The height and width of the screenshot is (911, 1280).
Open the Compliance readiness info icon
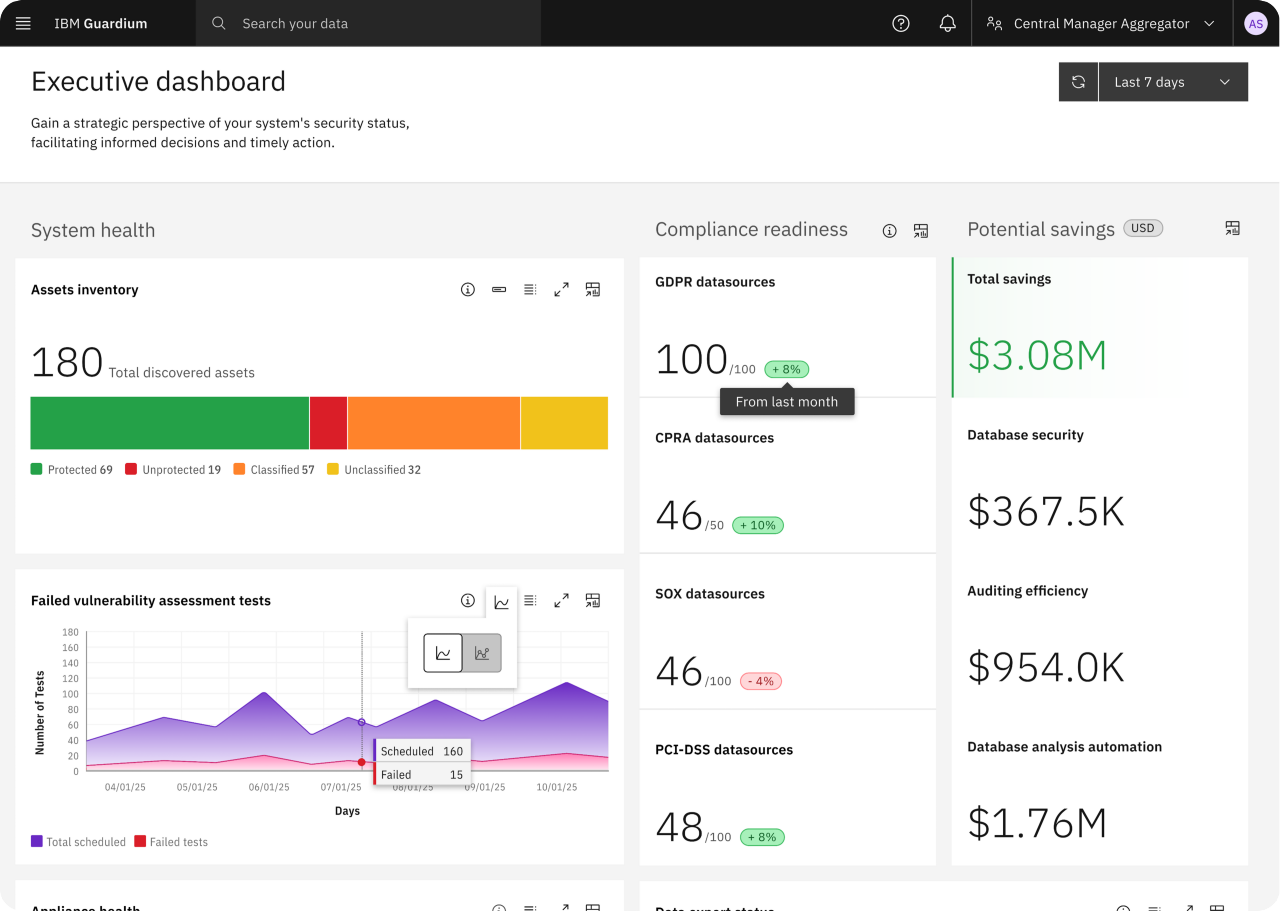[889, 231]
